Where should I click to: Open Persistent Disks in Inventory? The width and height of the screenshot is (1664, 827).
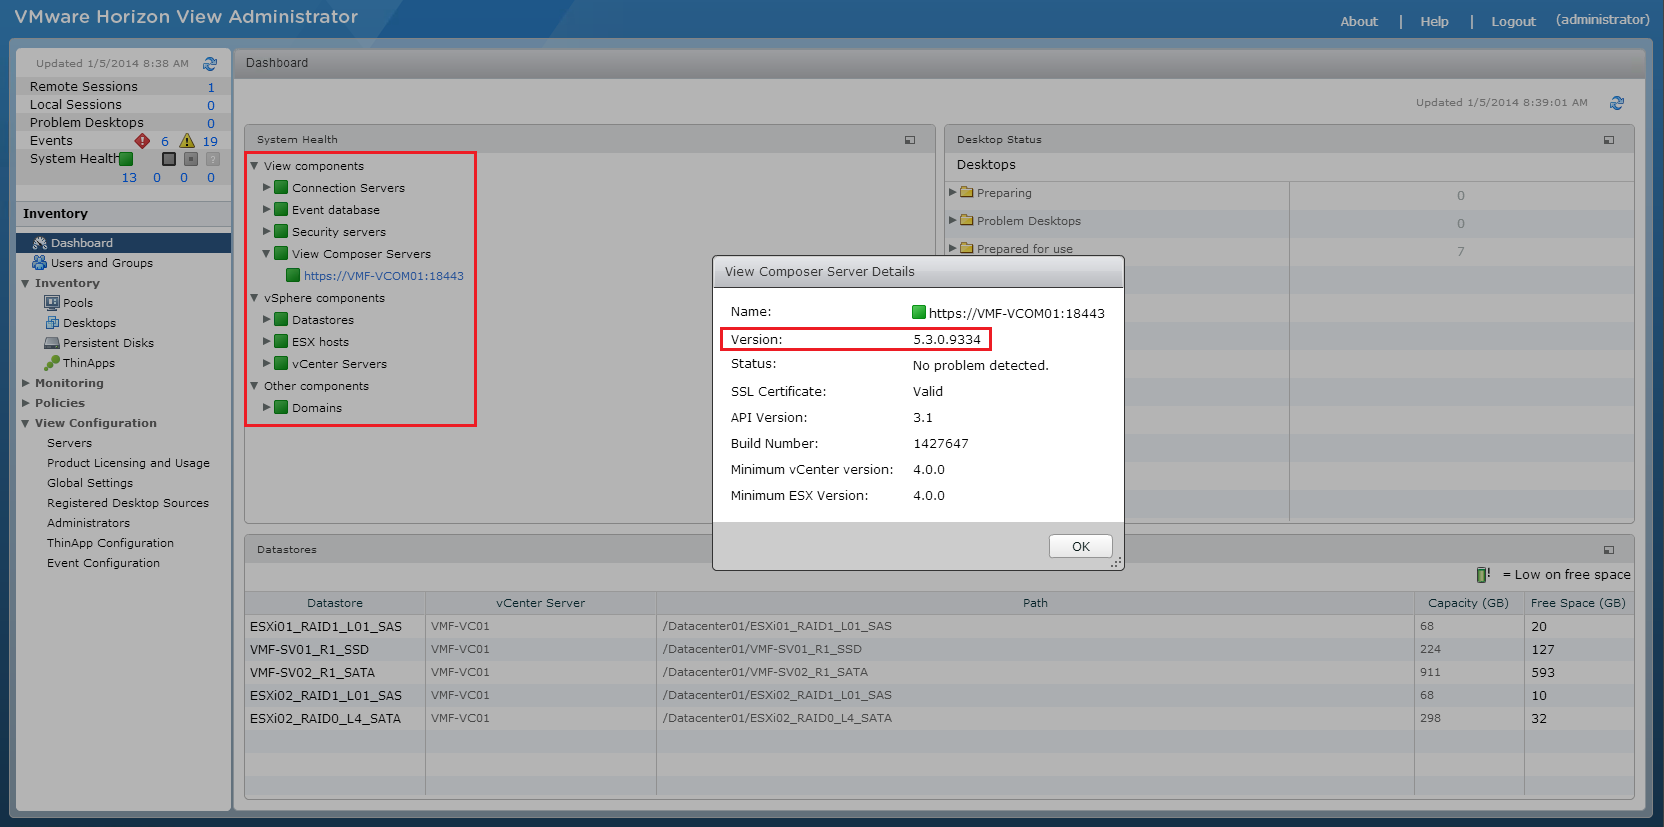pyautogui.click(x=108, y=343)
